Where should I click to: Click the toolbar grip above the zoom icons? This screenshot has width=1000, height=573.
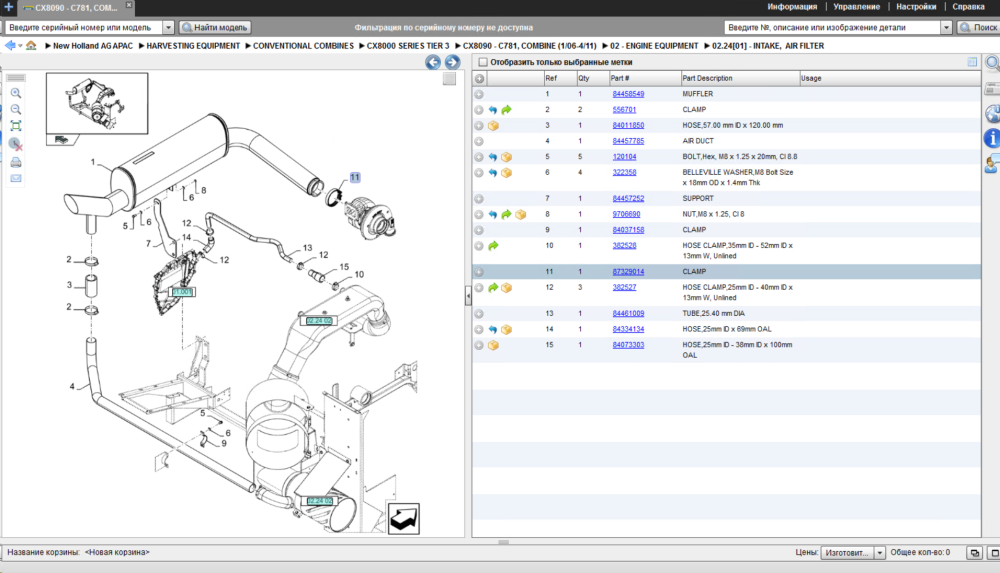point(16,78)
